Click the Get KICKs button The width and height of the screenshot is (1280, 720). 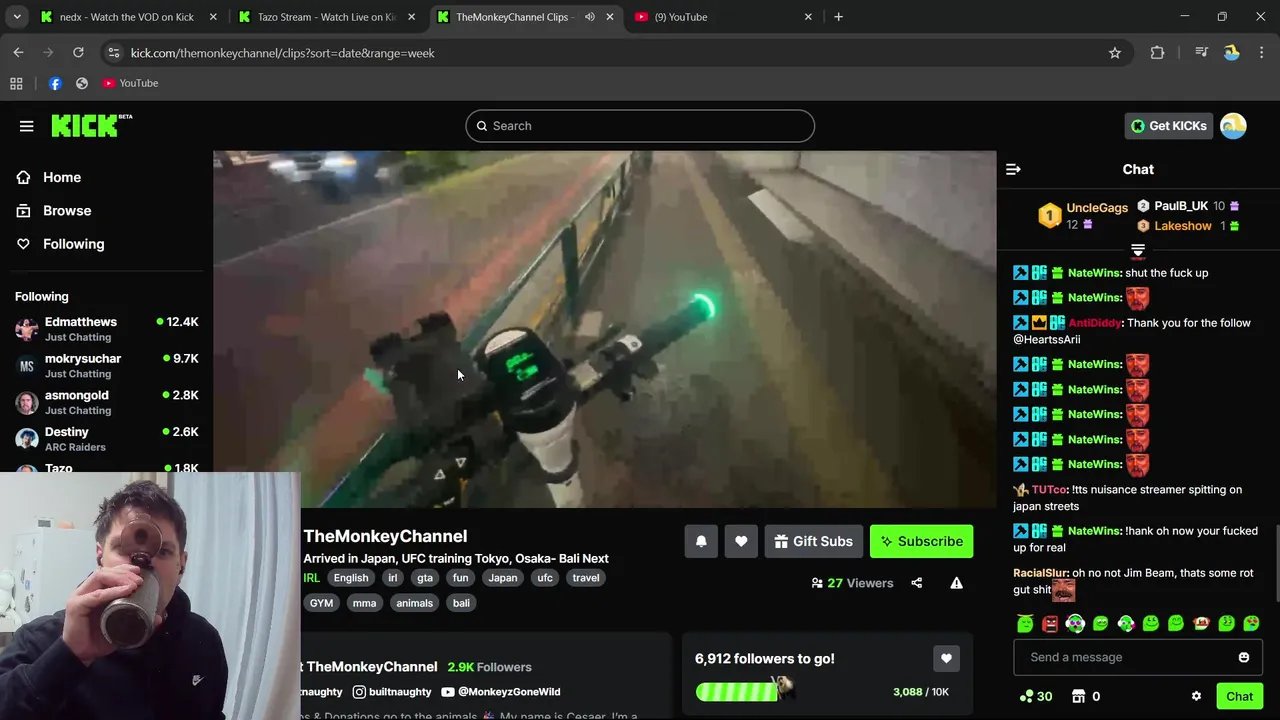pyautogui.click(x=1168, y=126)
